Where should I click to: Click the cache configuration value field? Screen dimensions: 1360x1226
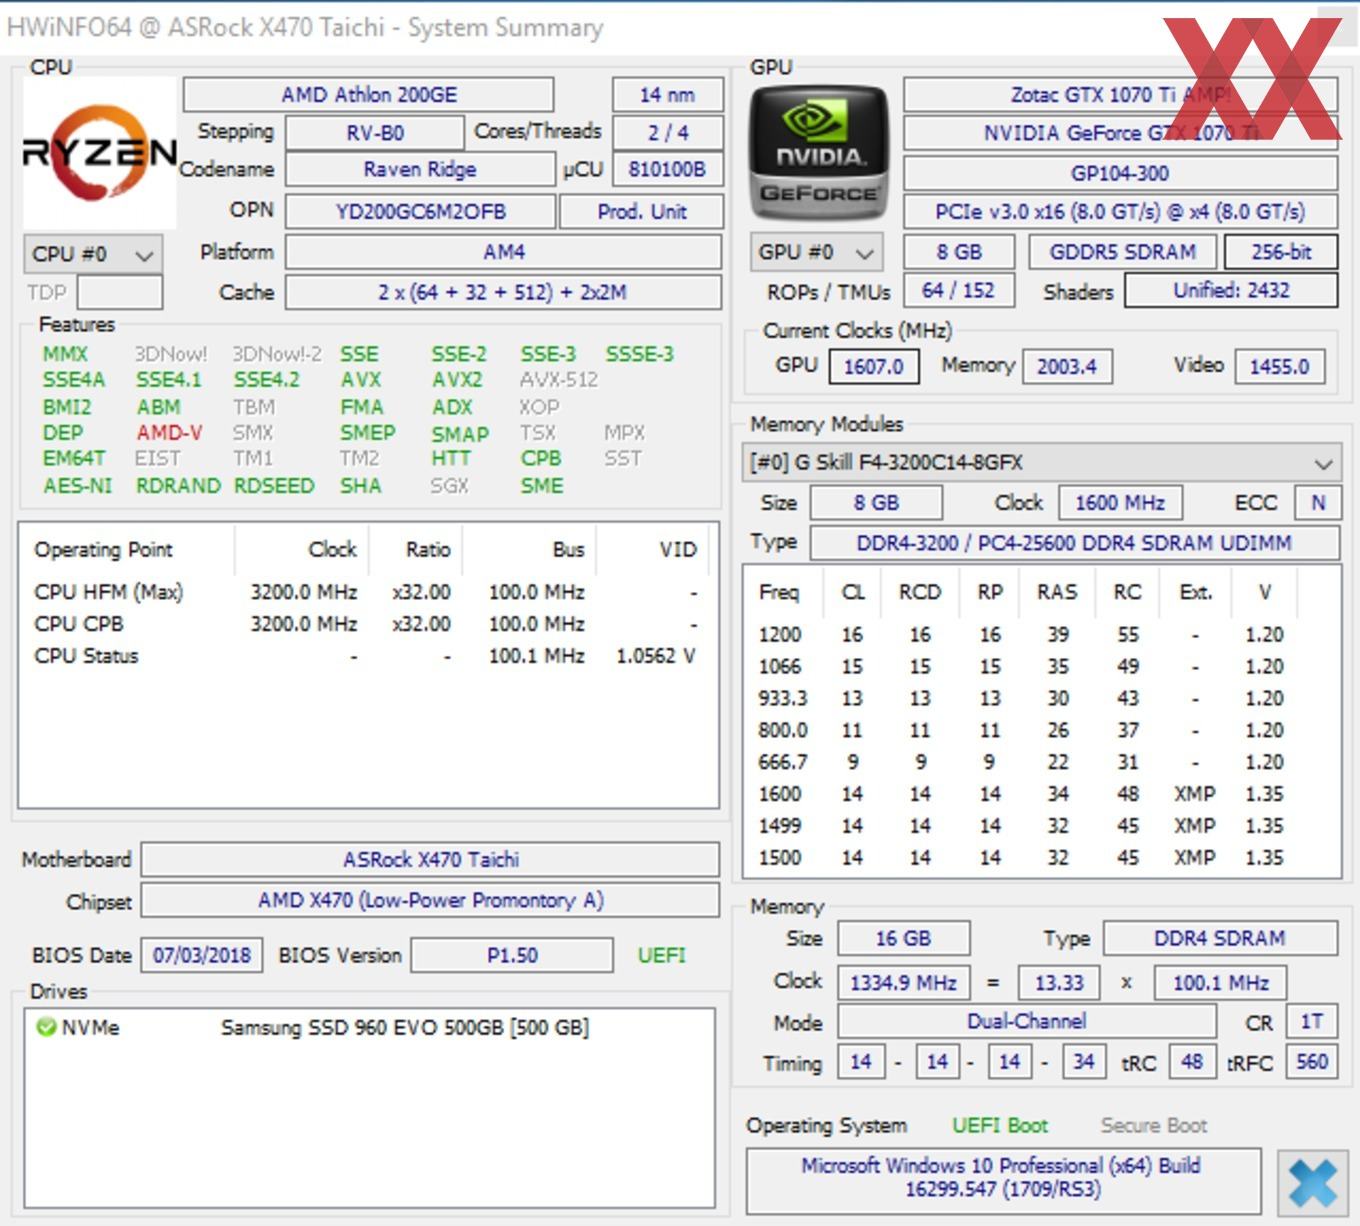[504, 292]
